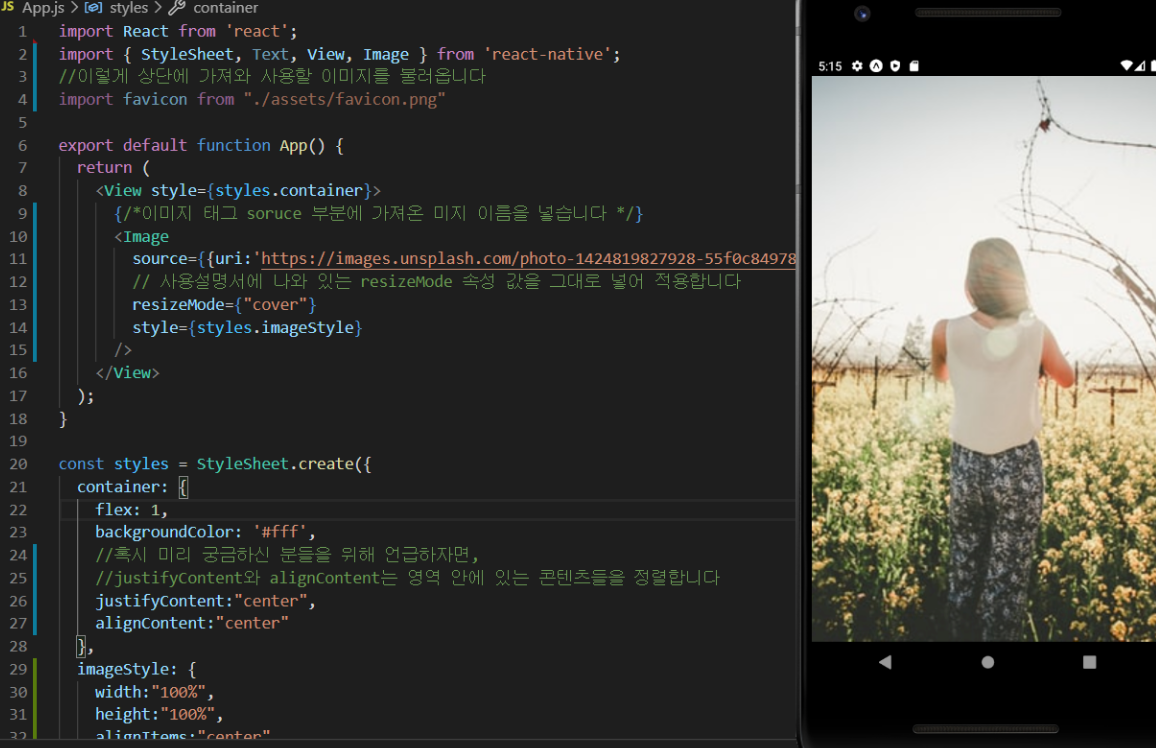Click the opening Image tag
The height and width of the screenshot is (748, 1156).
pyautogui.click(x=142, y=237)
